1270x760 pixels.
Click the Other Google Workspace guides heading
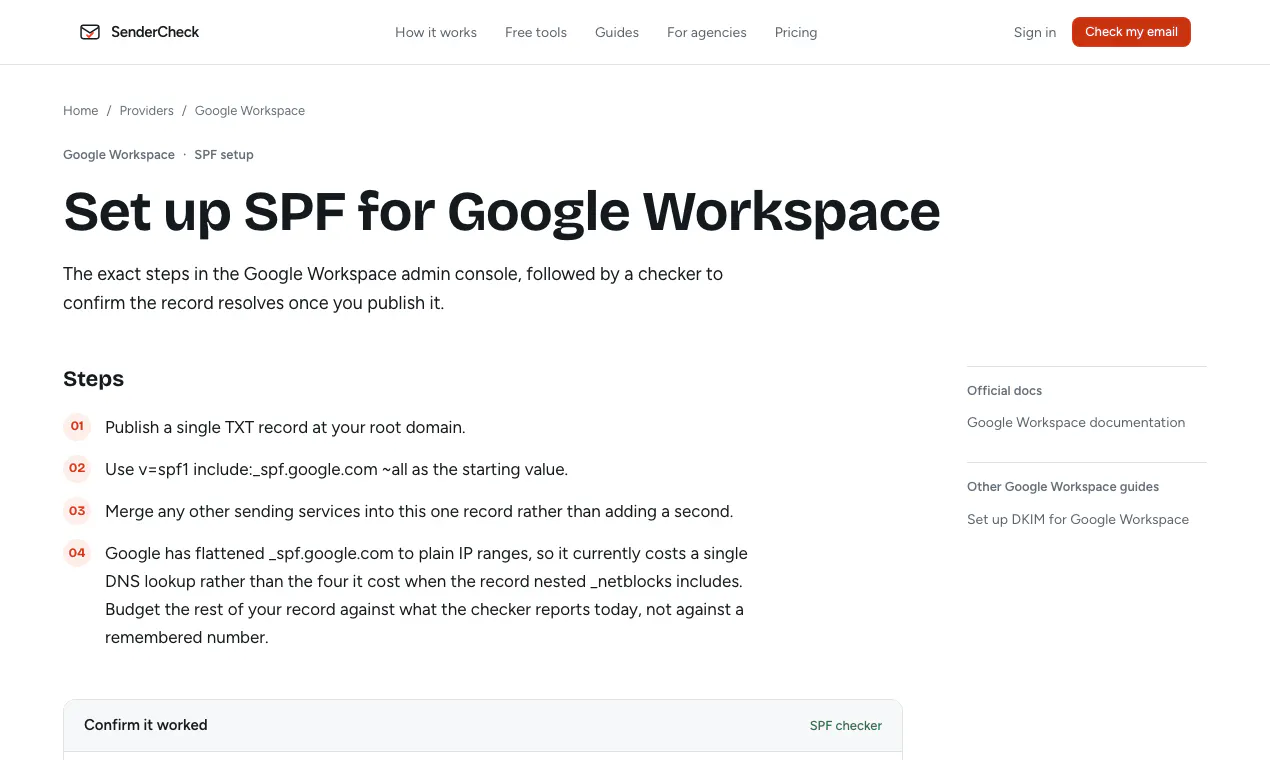point(1063,487)
